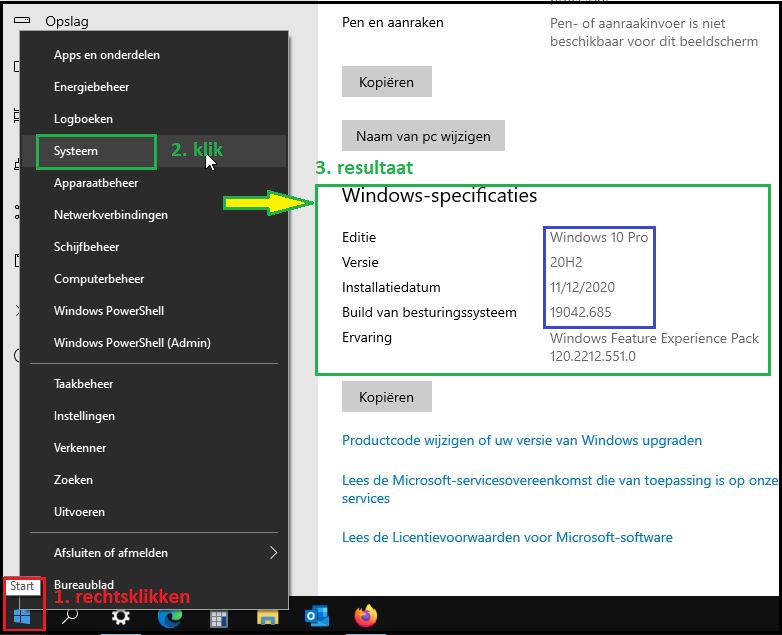The height and width of the screenshot is (635, 782).
Task: Open Taakbeheer from the menu
Action: 154,384
